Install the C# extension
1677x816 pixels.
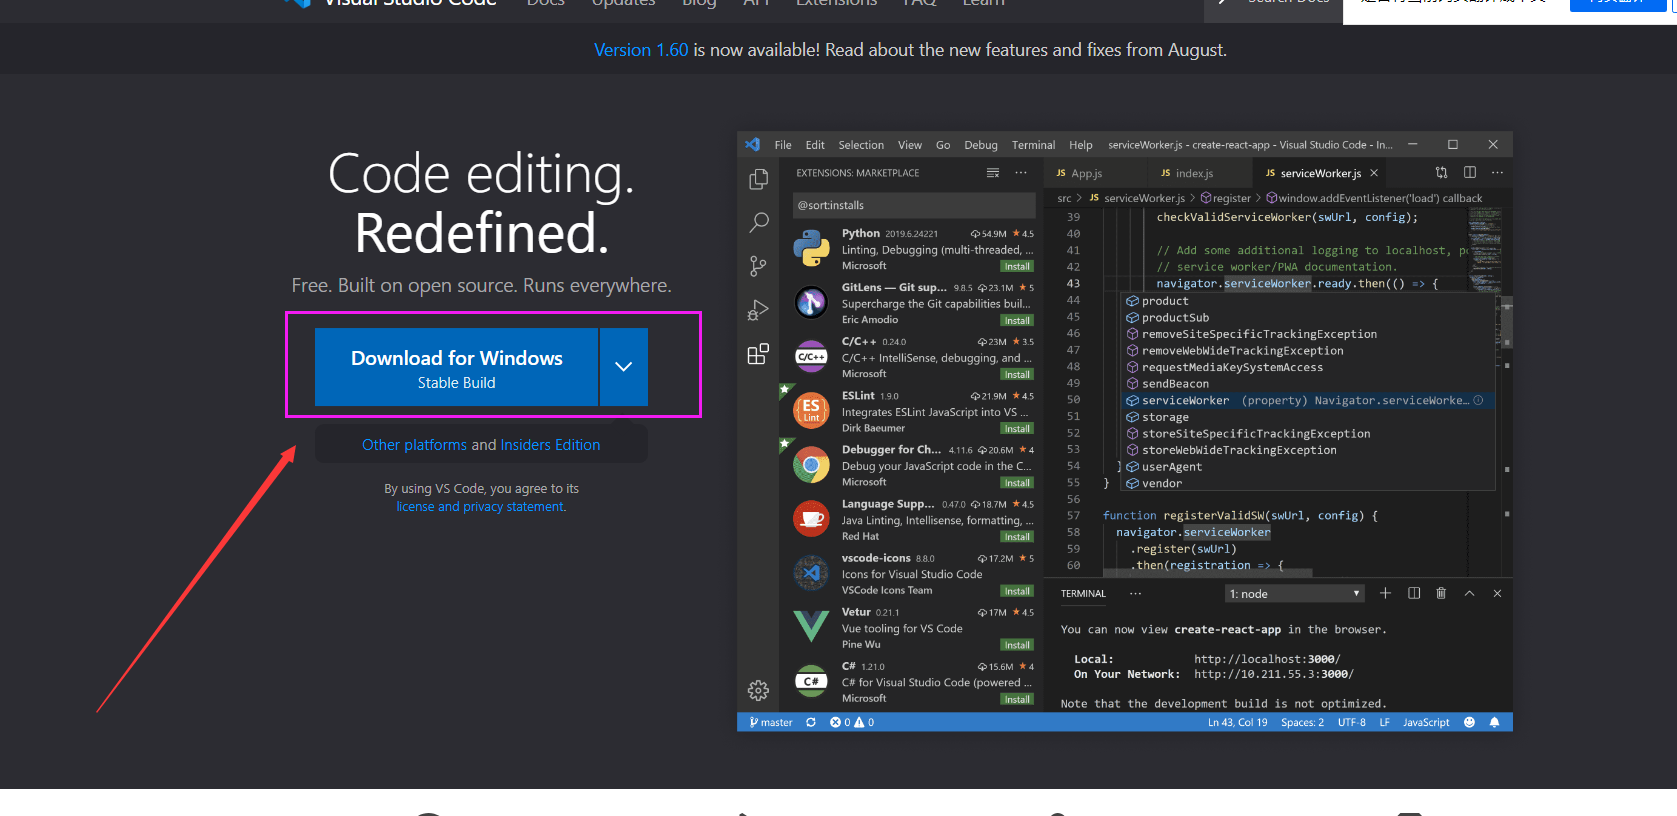coord(1017,699)
